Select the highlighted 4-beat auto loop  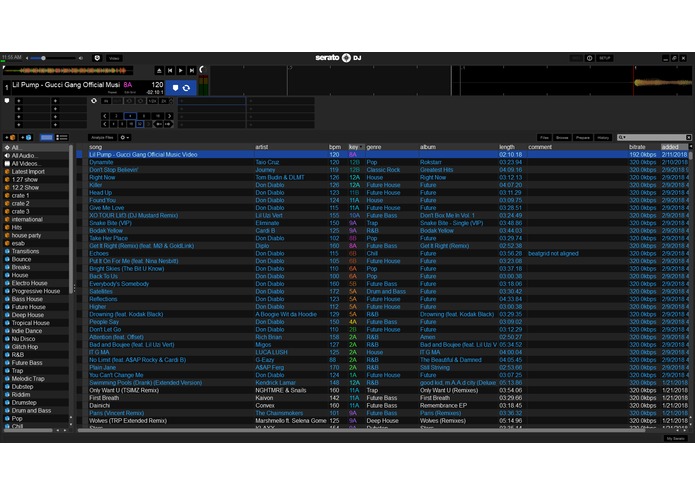pyautogui.click(x=130, y=116)
